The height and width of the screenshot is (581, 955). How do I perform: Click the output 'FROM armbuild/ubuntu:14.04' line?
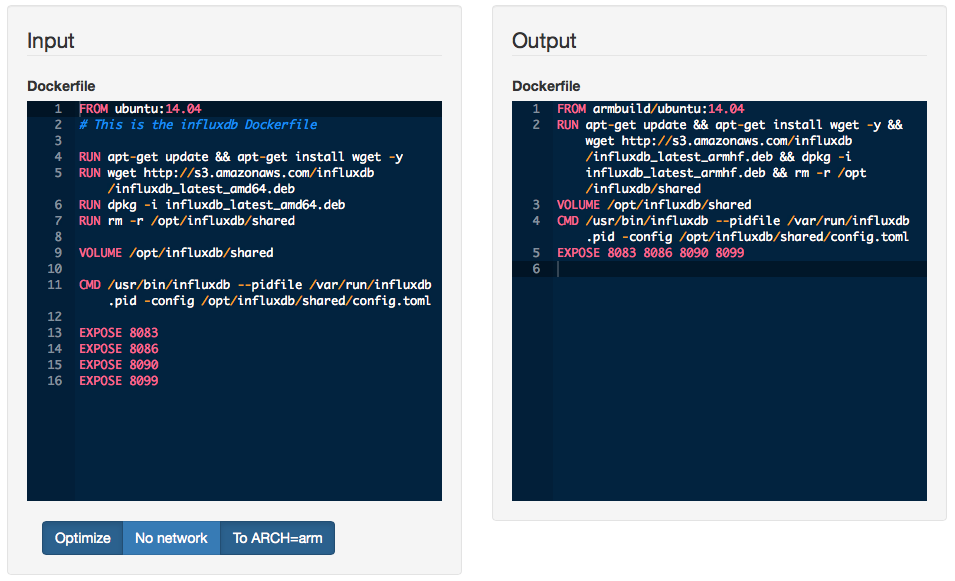coord(650,109)
